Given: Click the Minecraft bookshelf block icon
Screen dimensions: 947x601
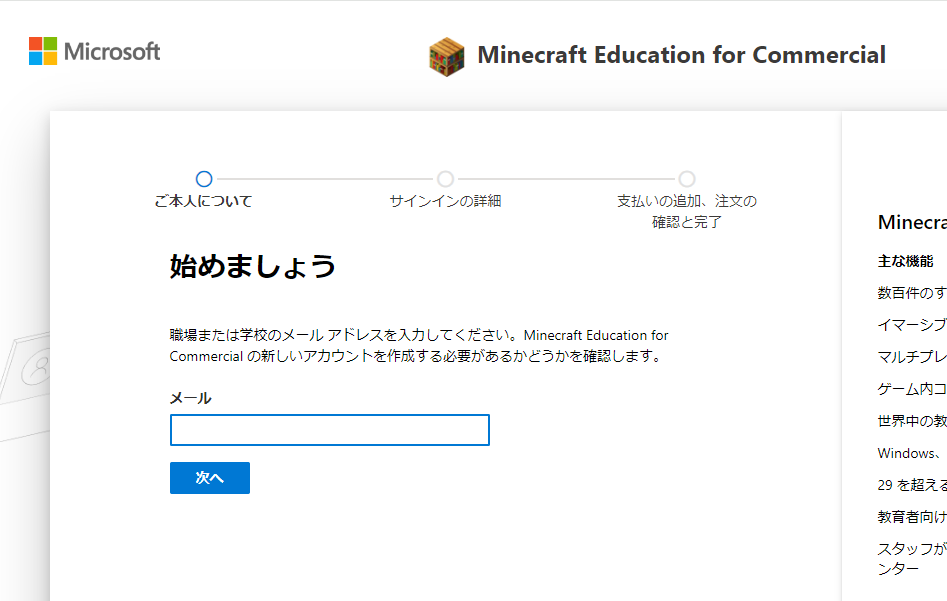Looking at the screenshot, I should tap(447, 57).
